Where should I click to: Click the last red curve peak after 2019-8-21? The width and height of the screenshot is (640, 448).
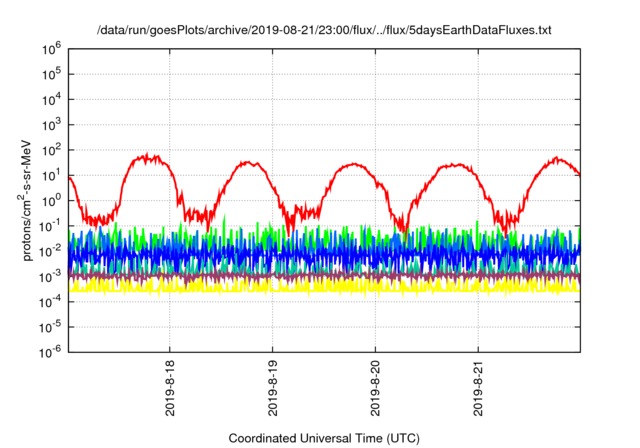[x=557, y=159]
